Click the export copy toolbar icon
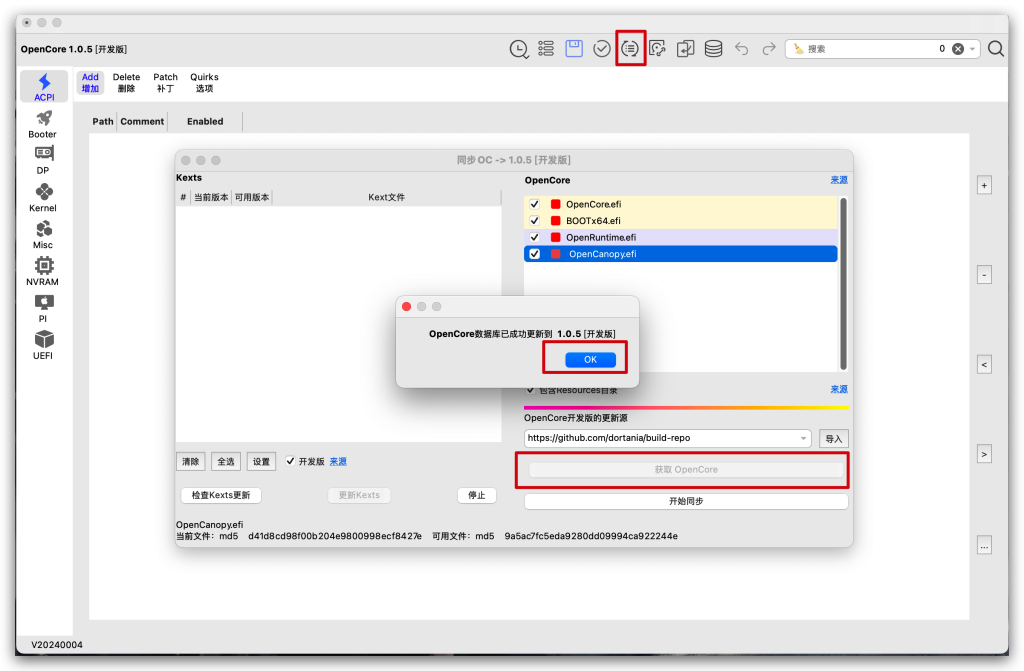 tap(685, 49)
